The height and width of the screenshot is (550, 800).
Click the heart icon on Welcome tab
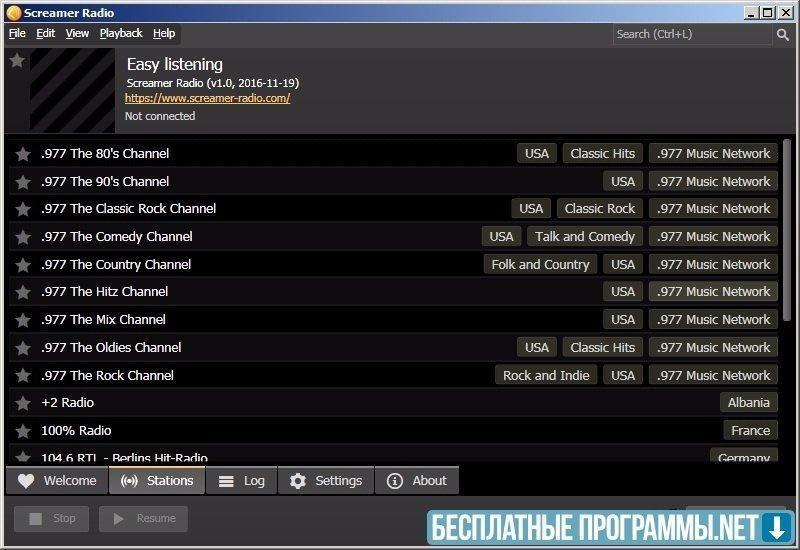point(26,481)
